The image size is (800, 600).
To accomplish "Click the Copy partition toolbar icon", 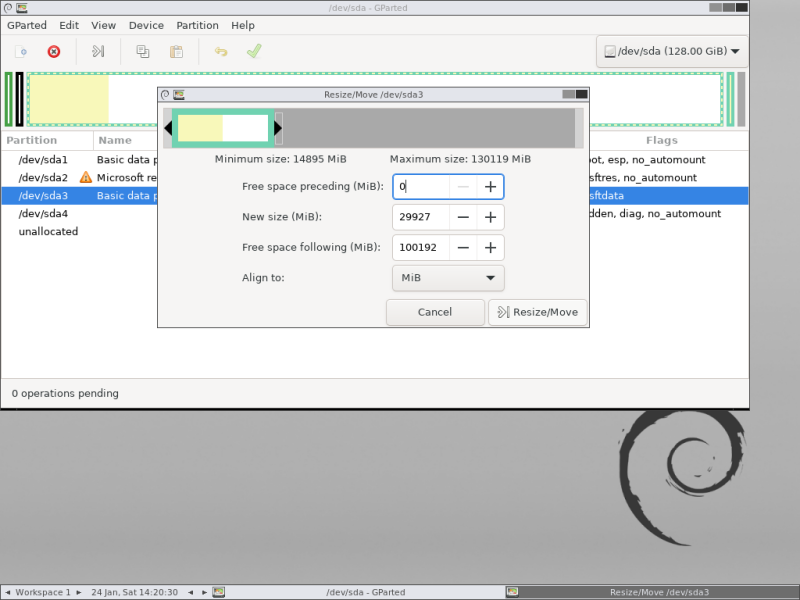I will pos(143,52).
